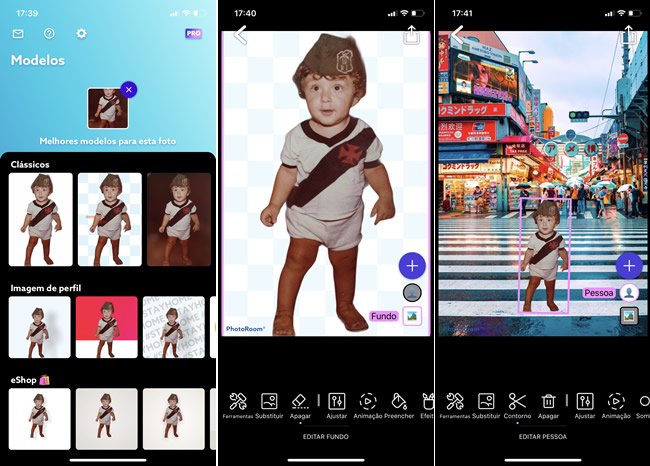Tap the plus button on Tokyo street image
The image size is (650, 466).
point(628,265)
